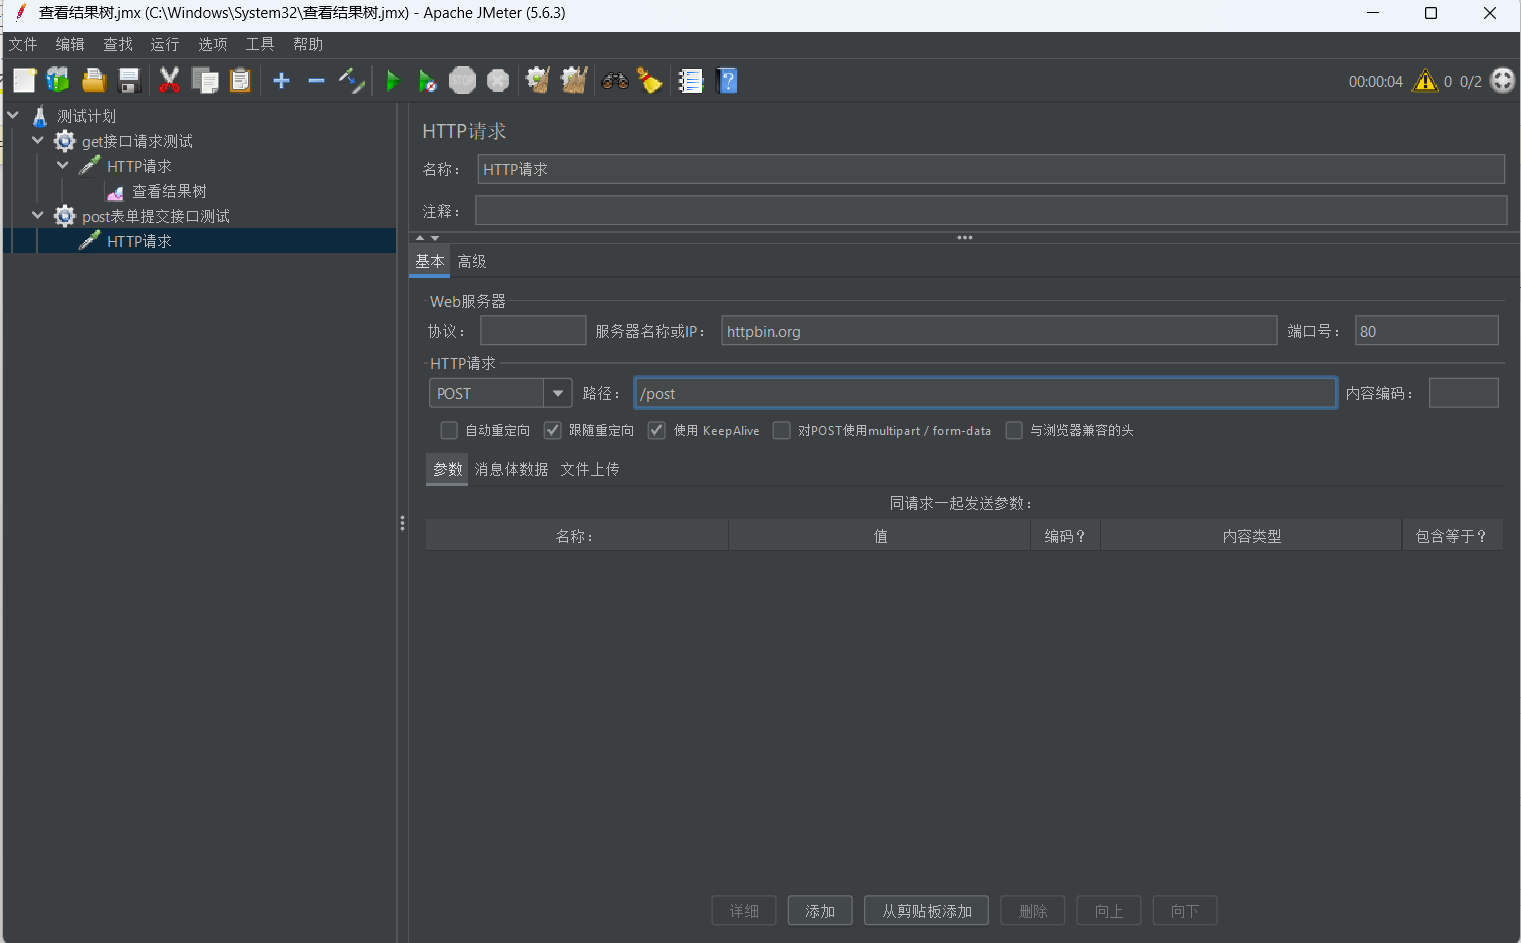
Task: Uncheck 跟随重定向 checkbox
Action: point(552,430)
